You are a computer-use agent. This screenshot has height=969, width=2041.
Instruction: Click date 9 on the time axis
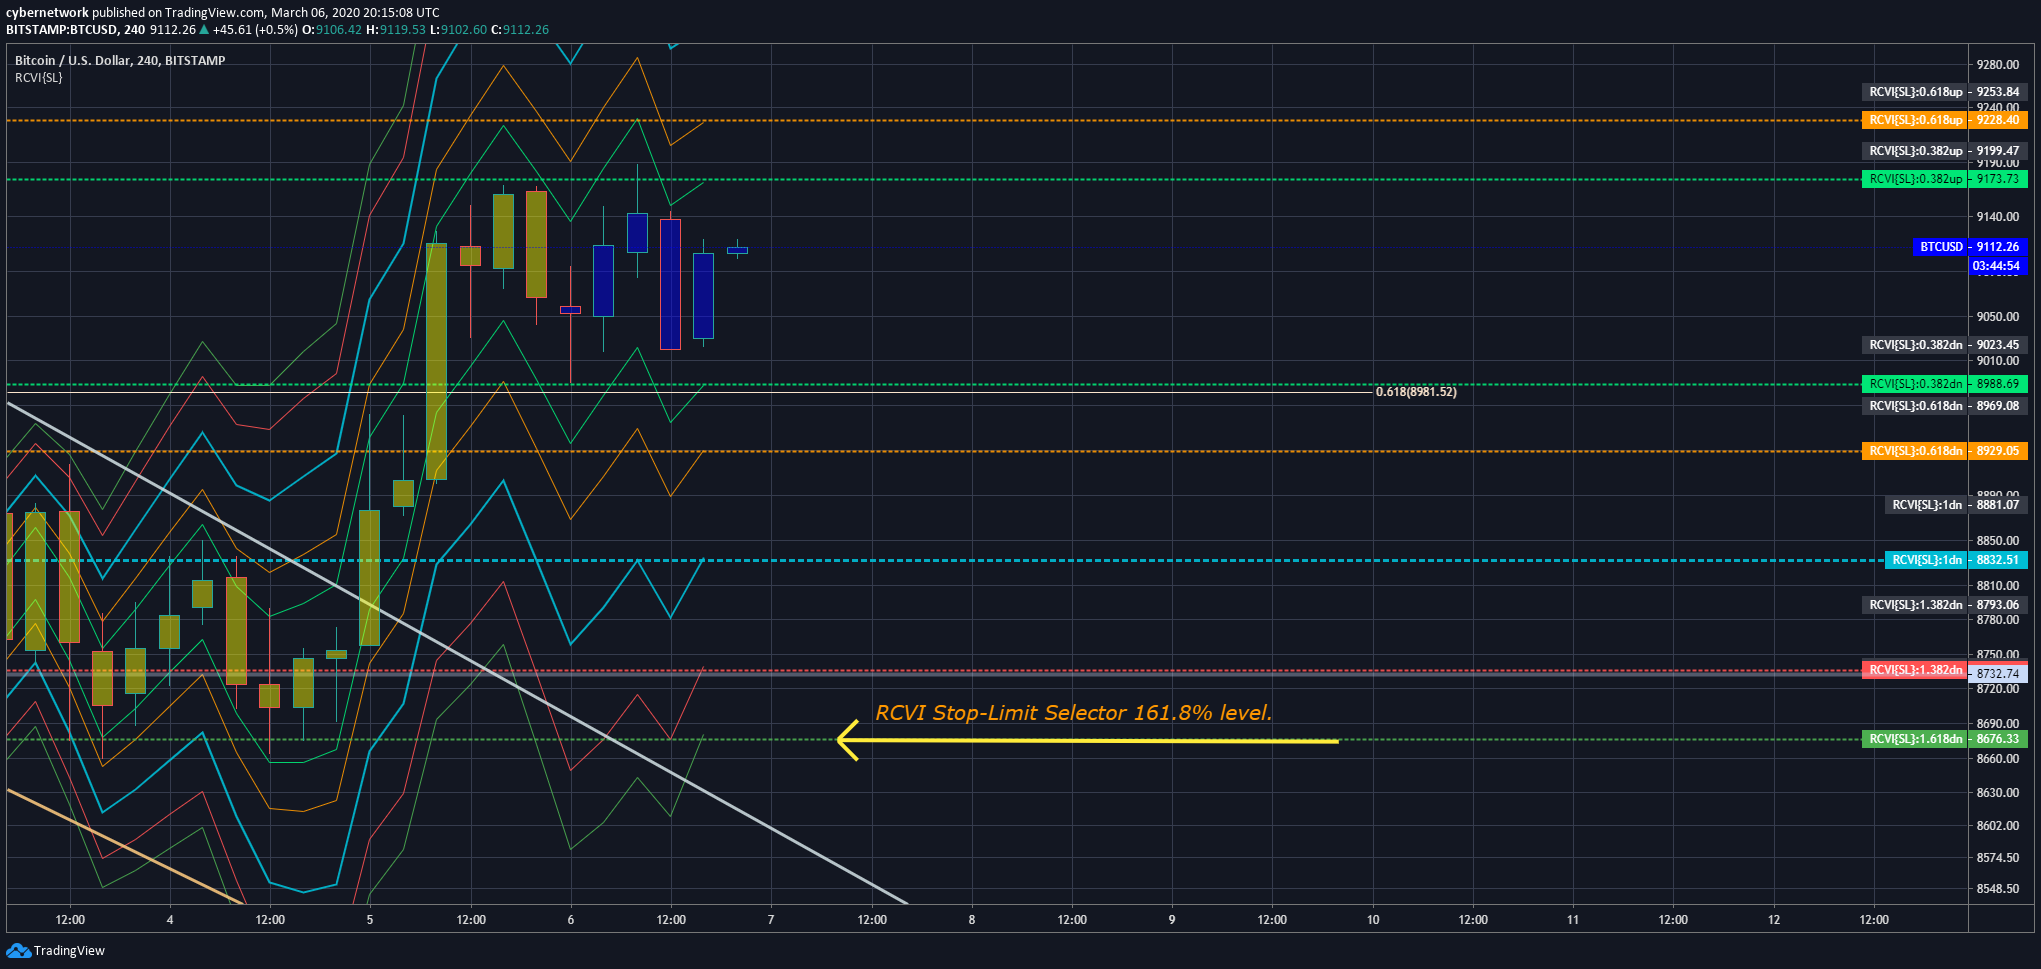[1172, 920]
